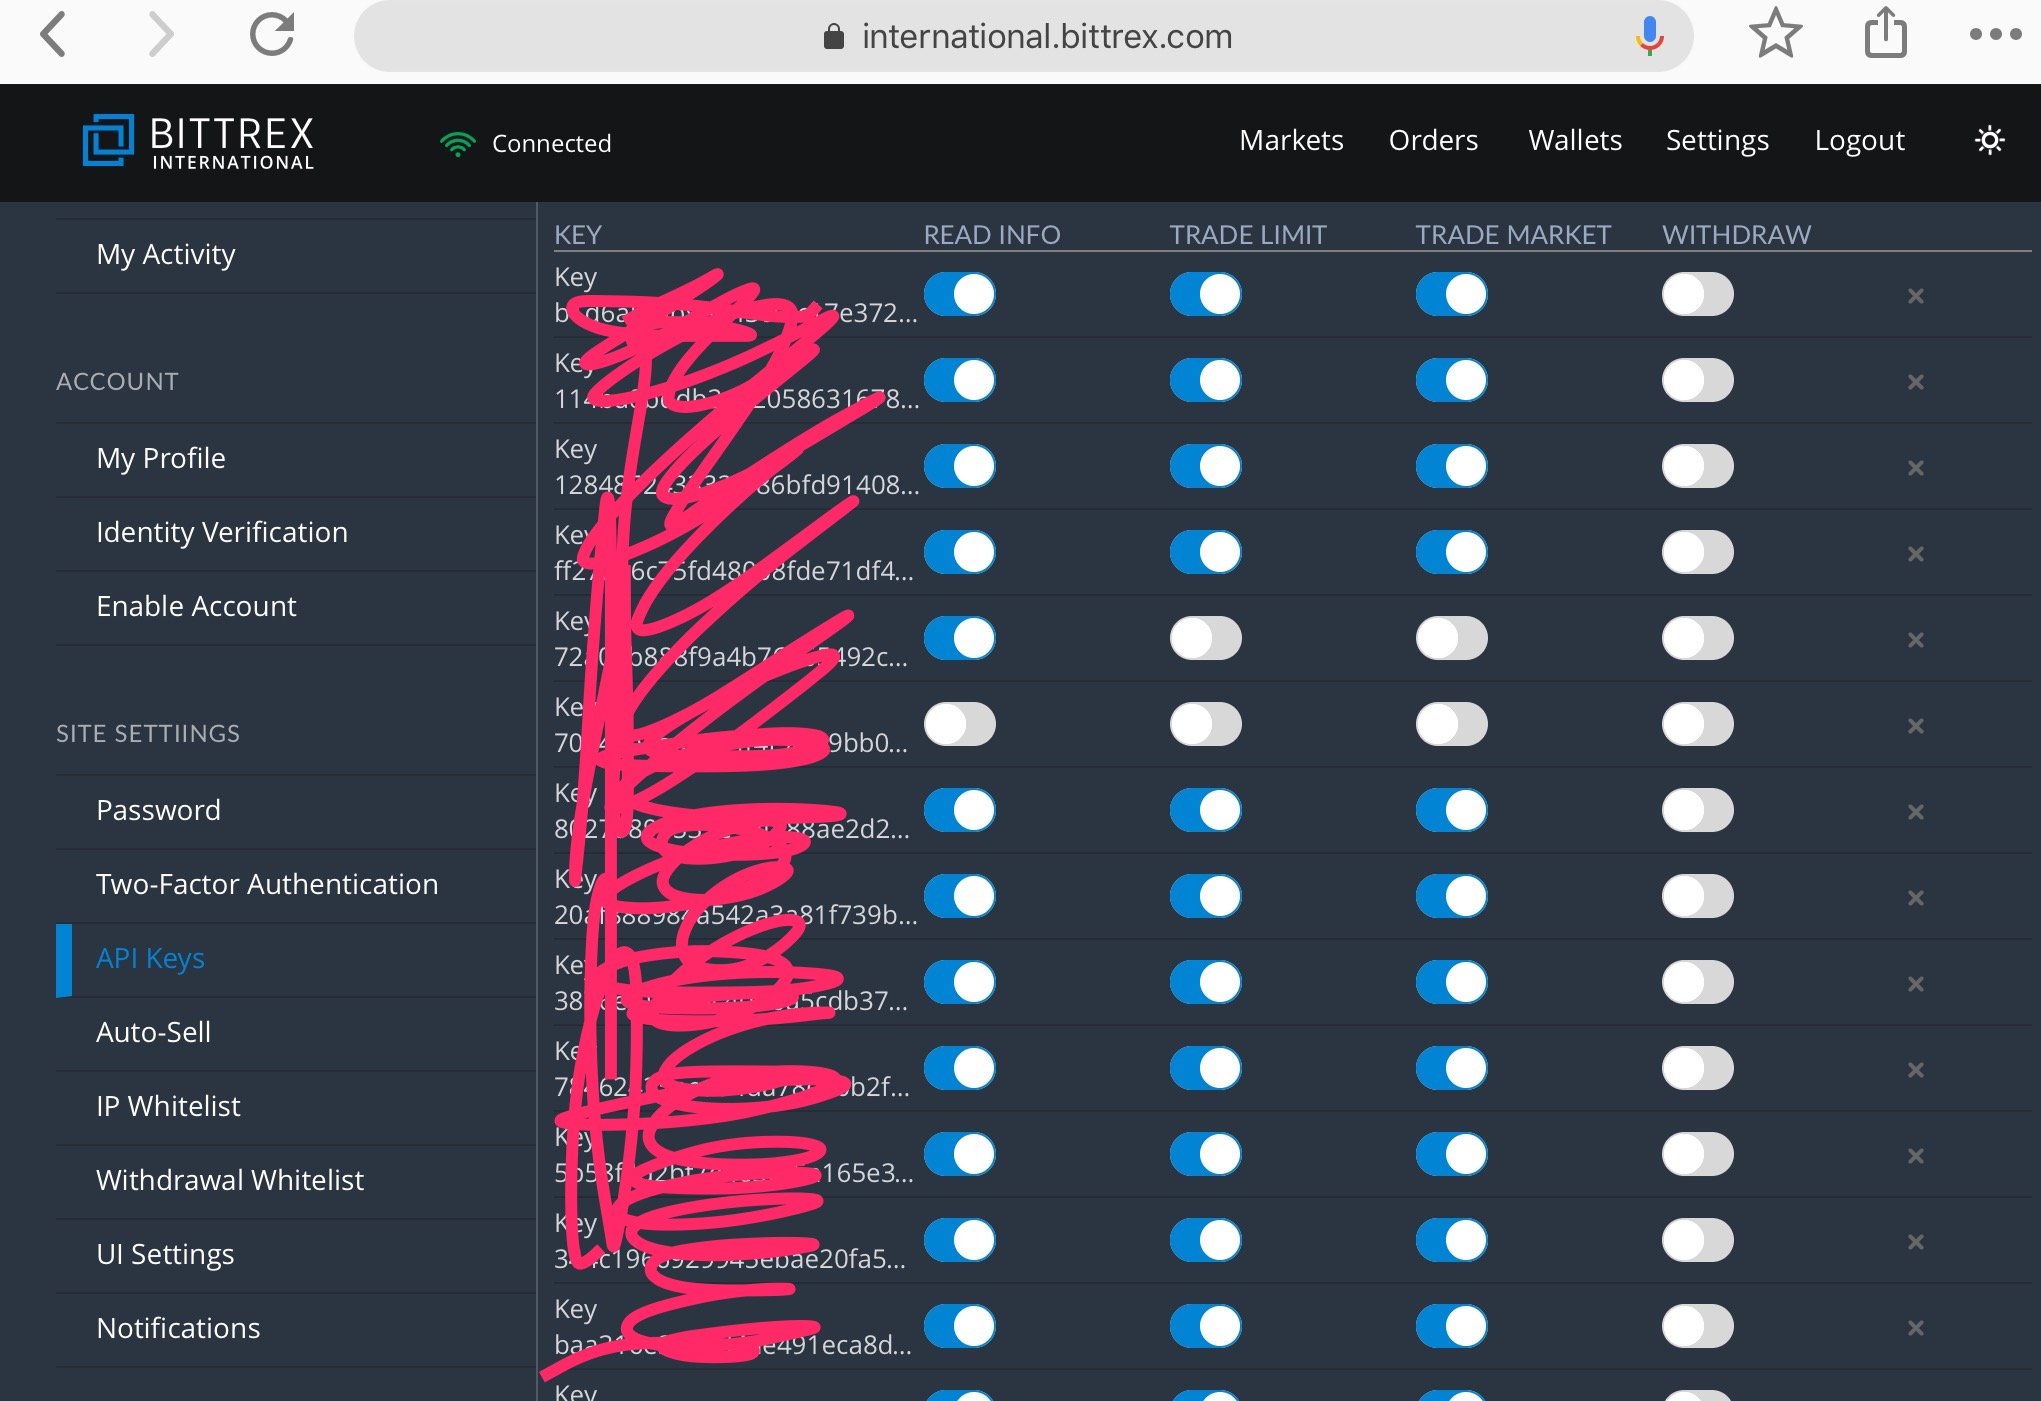Reload the page with the refresh icon

(x=272, y=34)
